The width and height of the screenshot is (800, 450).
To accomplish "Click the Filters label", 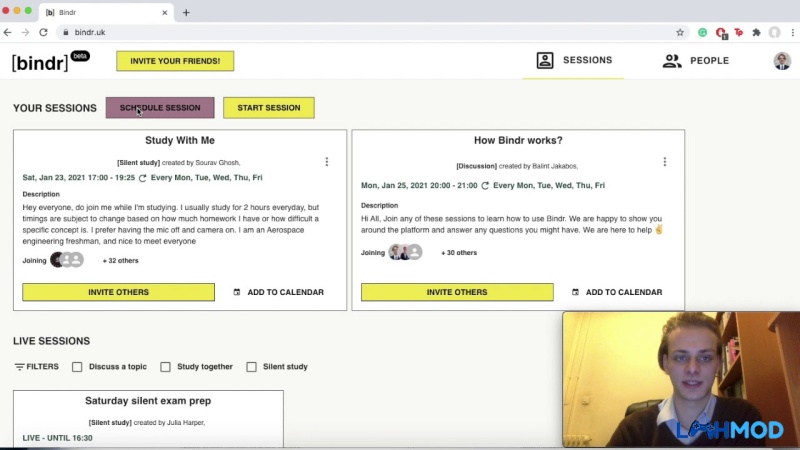I will tap(42, 366).
